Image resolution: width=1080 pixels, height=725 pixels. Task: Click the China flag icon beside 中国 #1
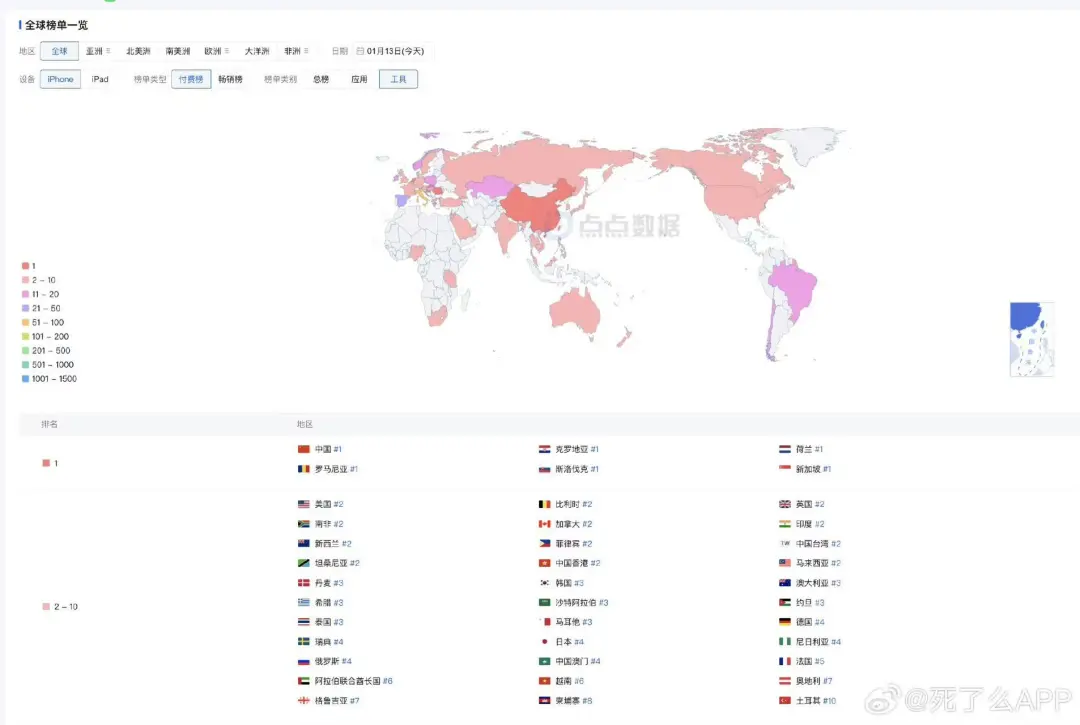pos(303,448)
